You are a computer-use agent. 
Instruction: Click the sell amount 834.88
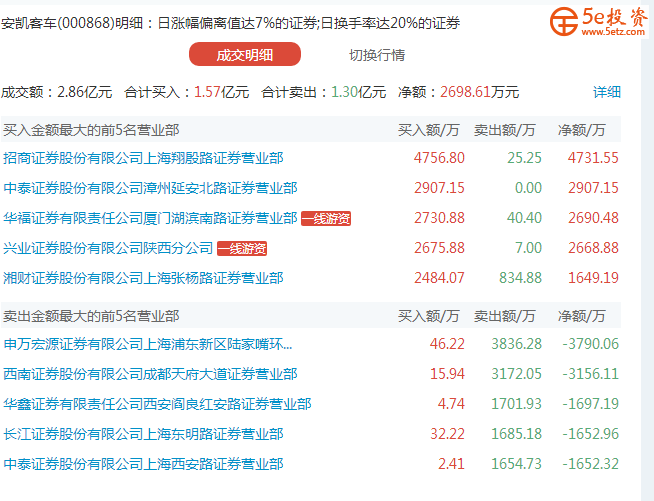[520, 278]
